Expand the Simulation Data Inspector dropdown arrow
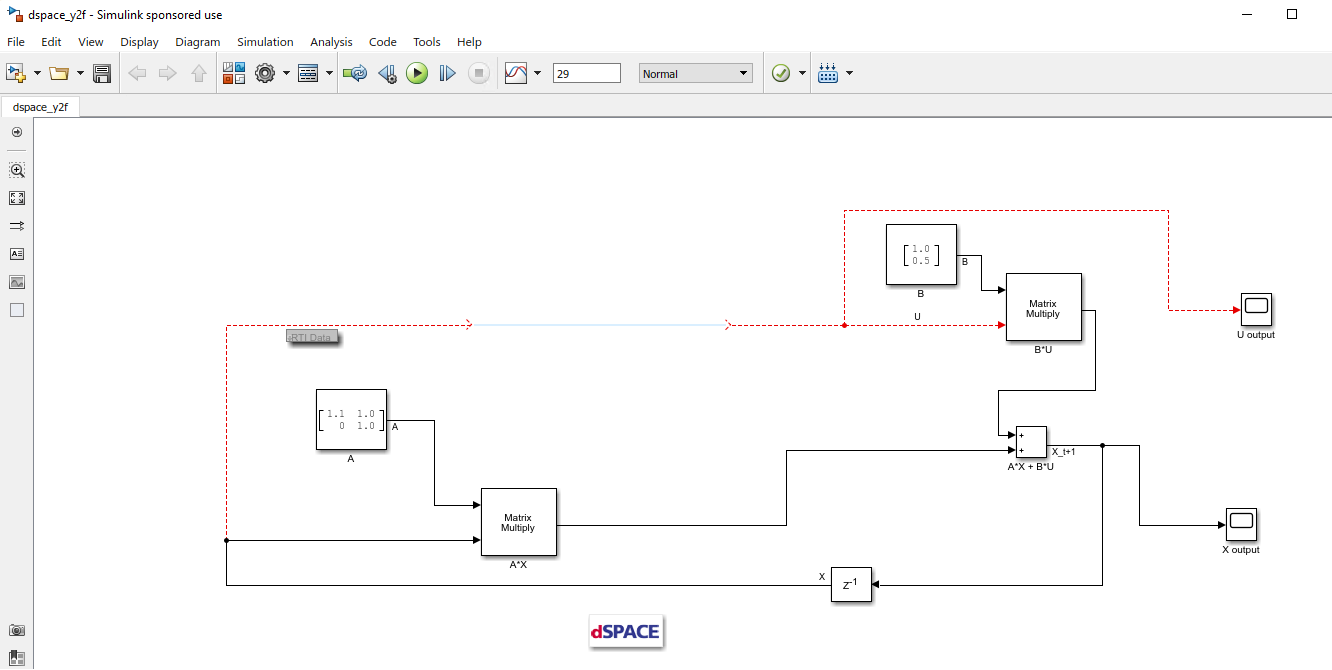This screenshot has width=1332, height=670. 537,73
